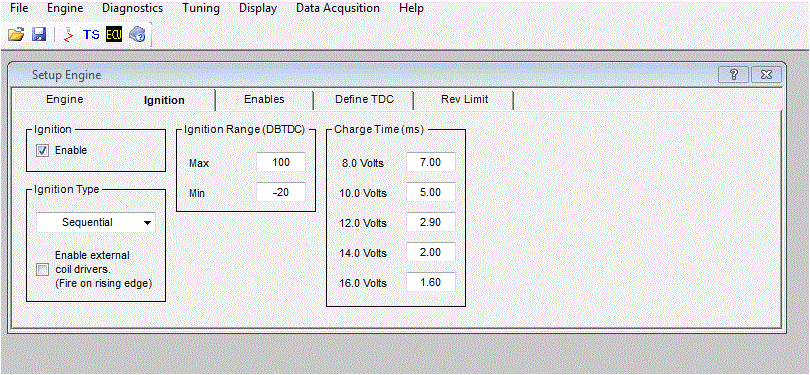Click the red zigzag signal toolbar icon
The image size is (810, 375).
69,35
